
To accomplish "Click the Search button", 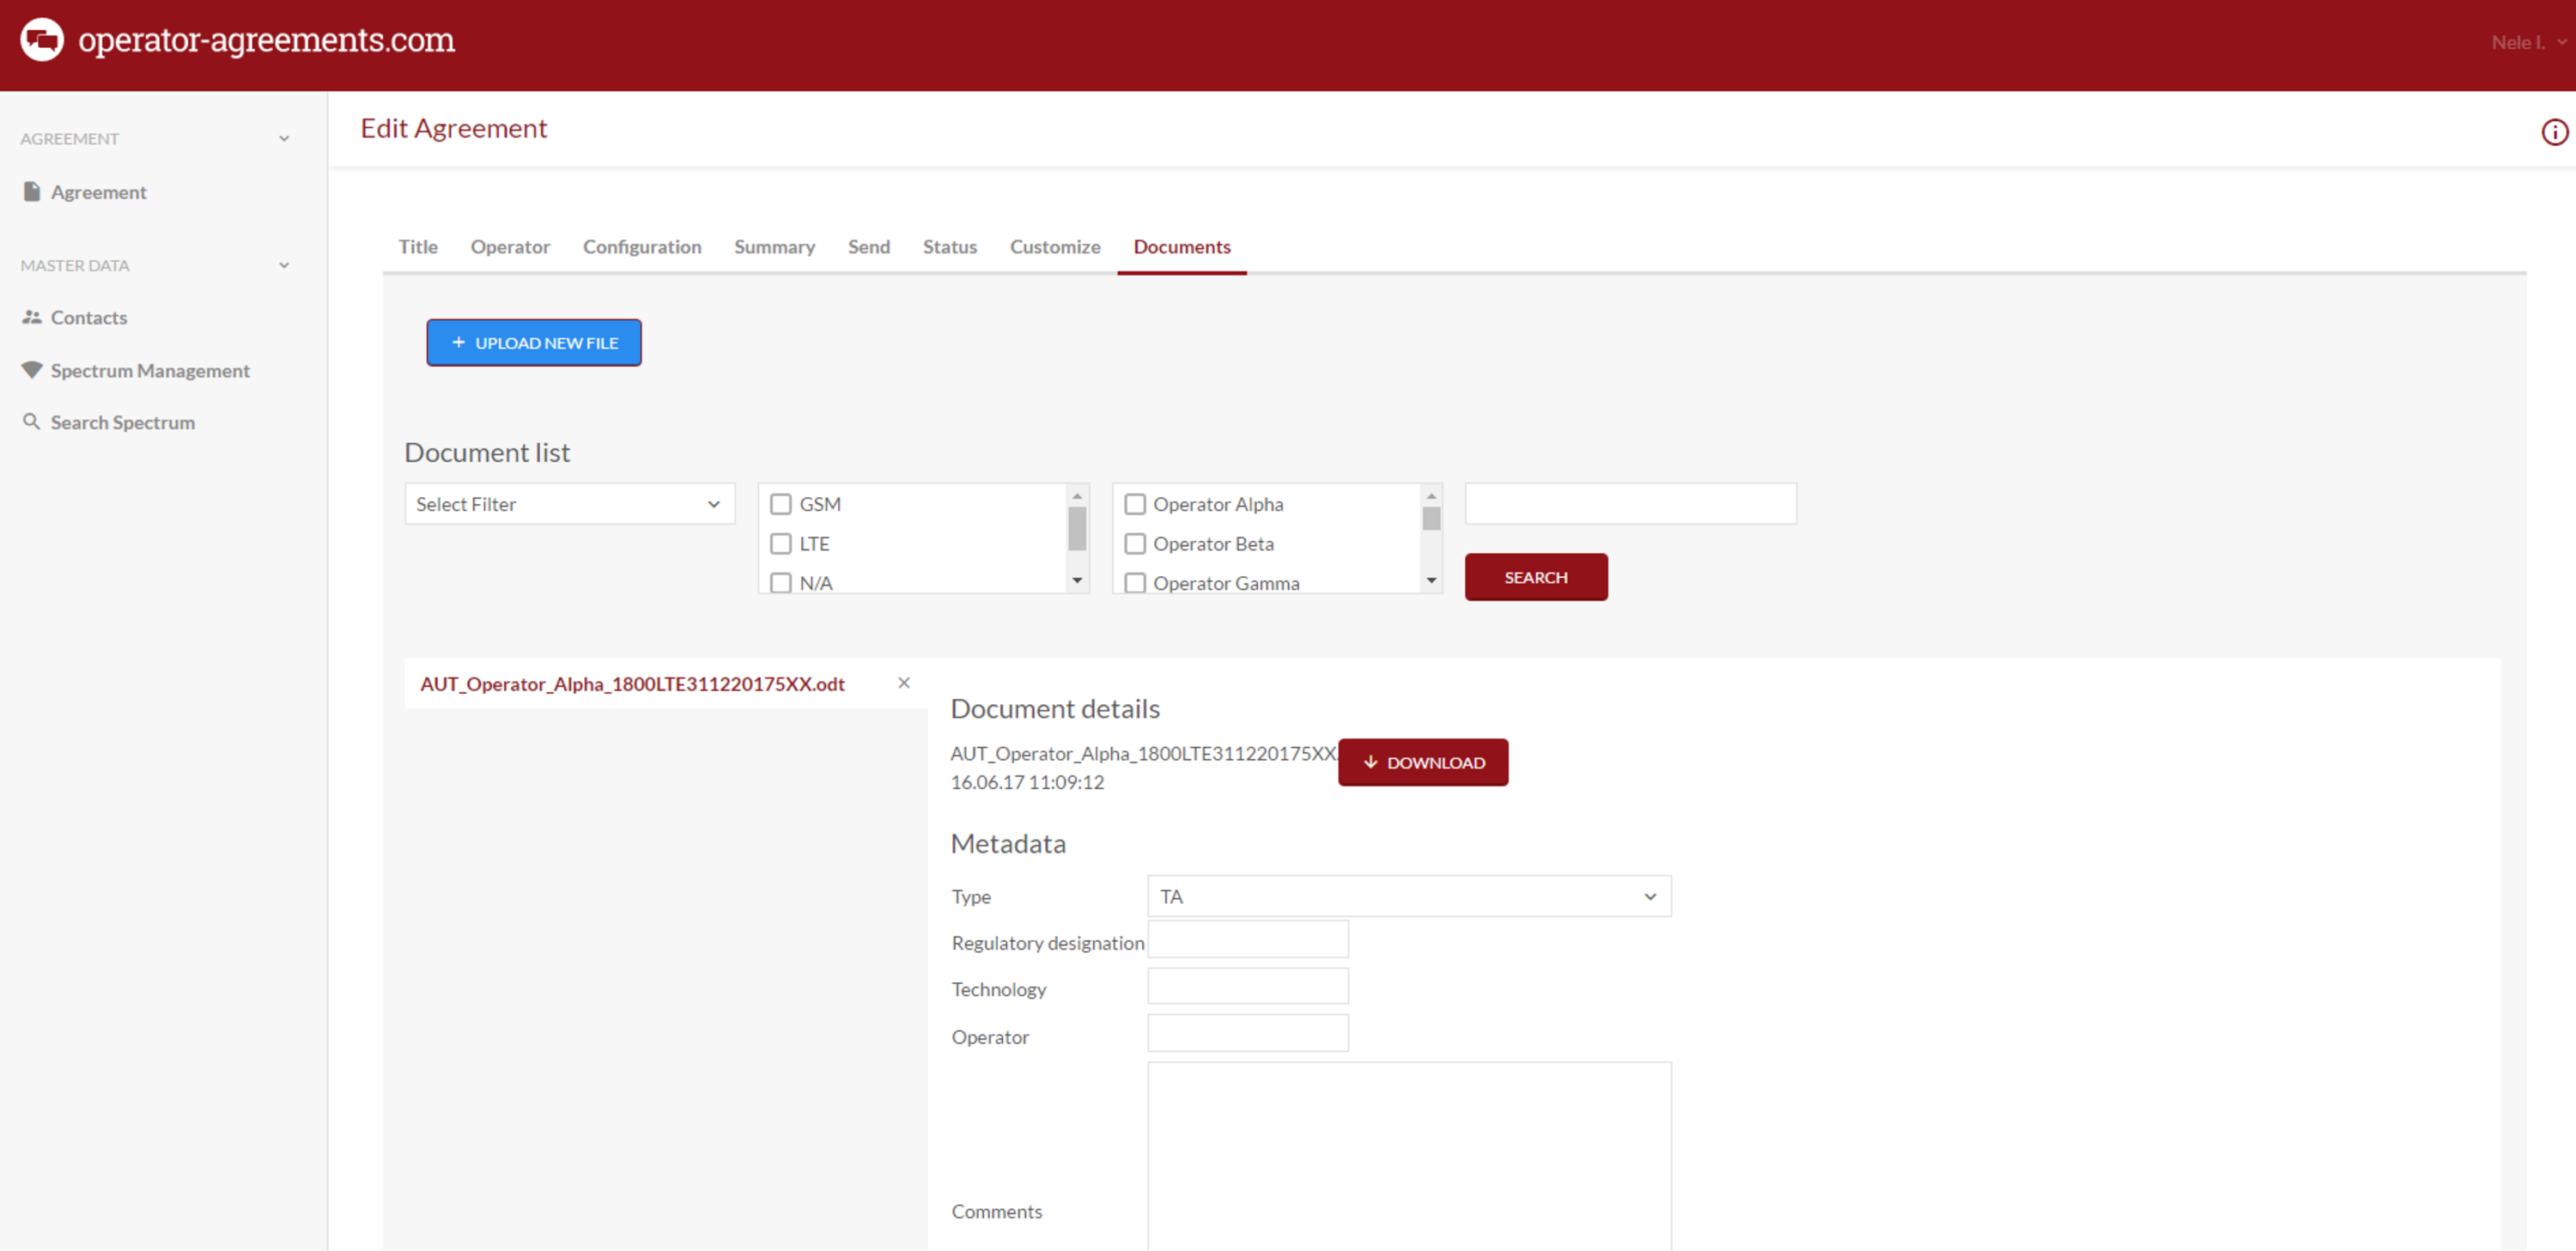I will pyautogui.click(x=1536, y=577).
